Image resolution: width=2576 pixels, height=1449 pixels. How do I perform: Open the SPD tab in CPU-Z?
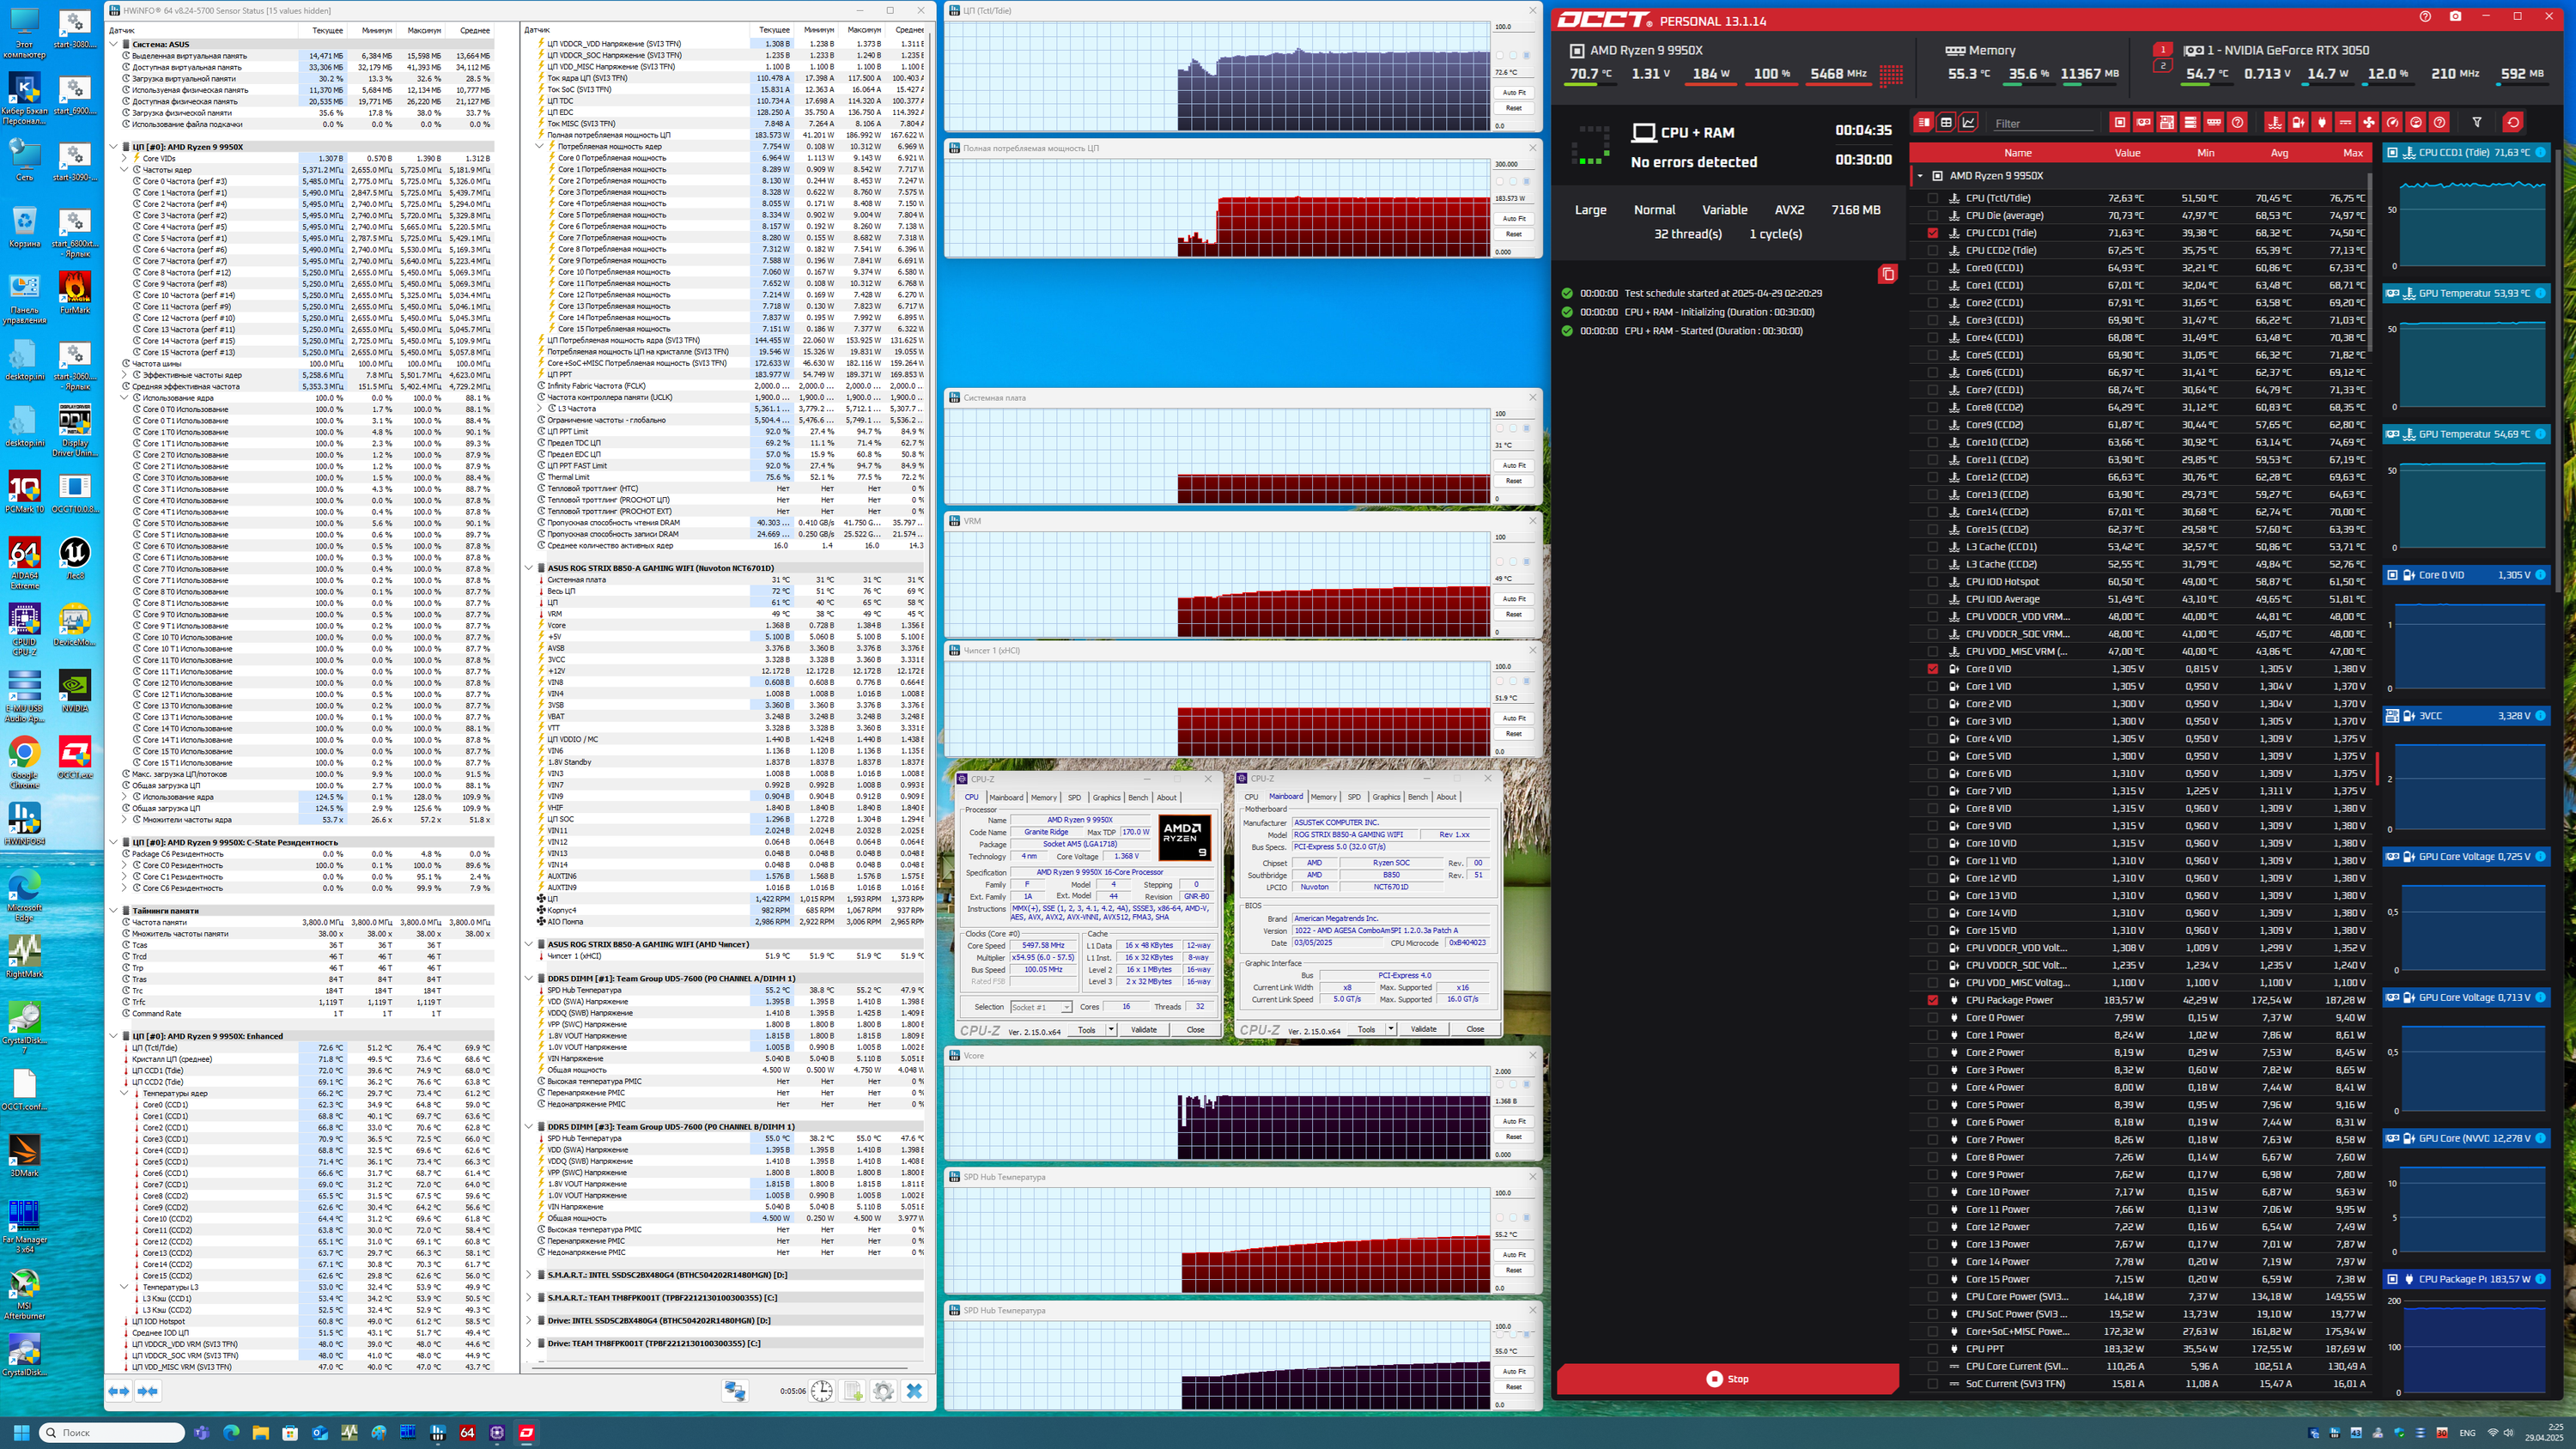pyautogui.click(x=1074, y=797)
